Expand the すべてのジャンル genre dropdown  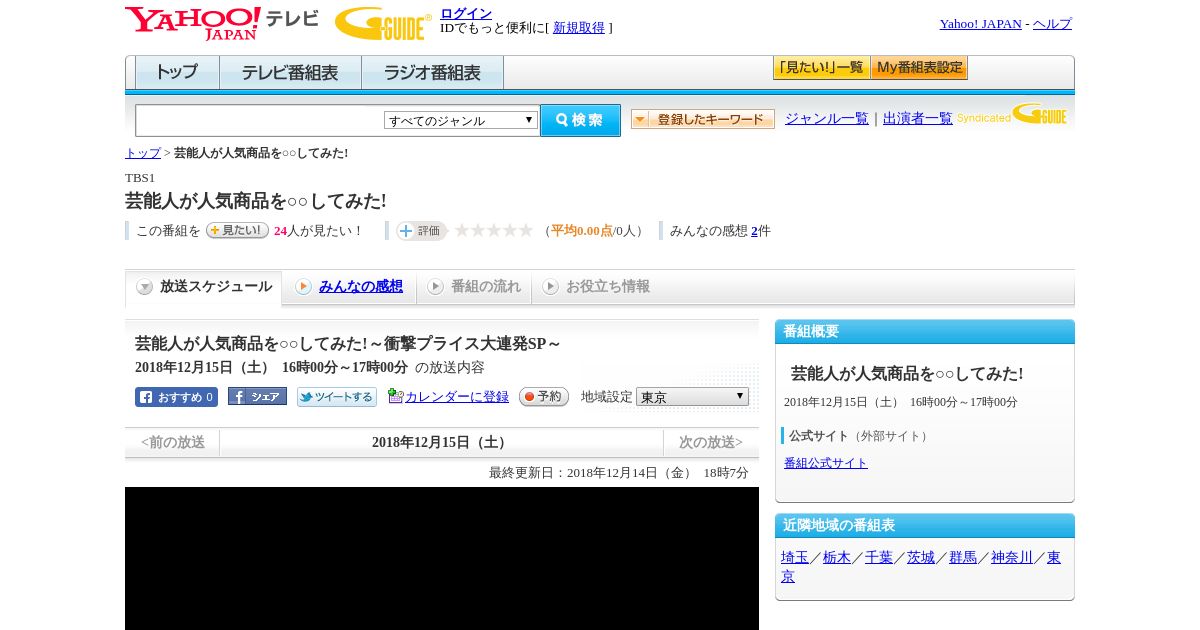tap(461, 120)
